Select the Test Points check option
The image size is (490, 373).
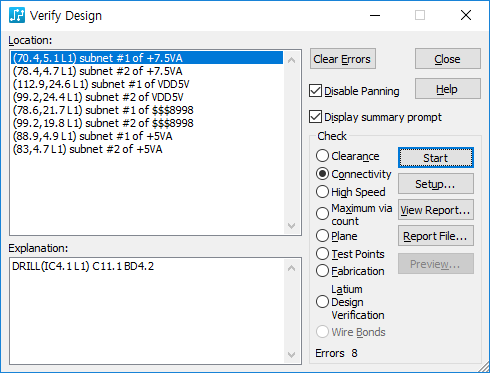click(x=322, y=254)
